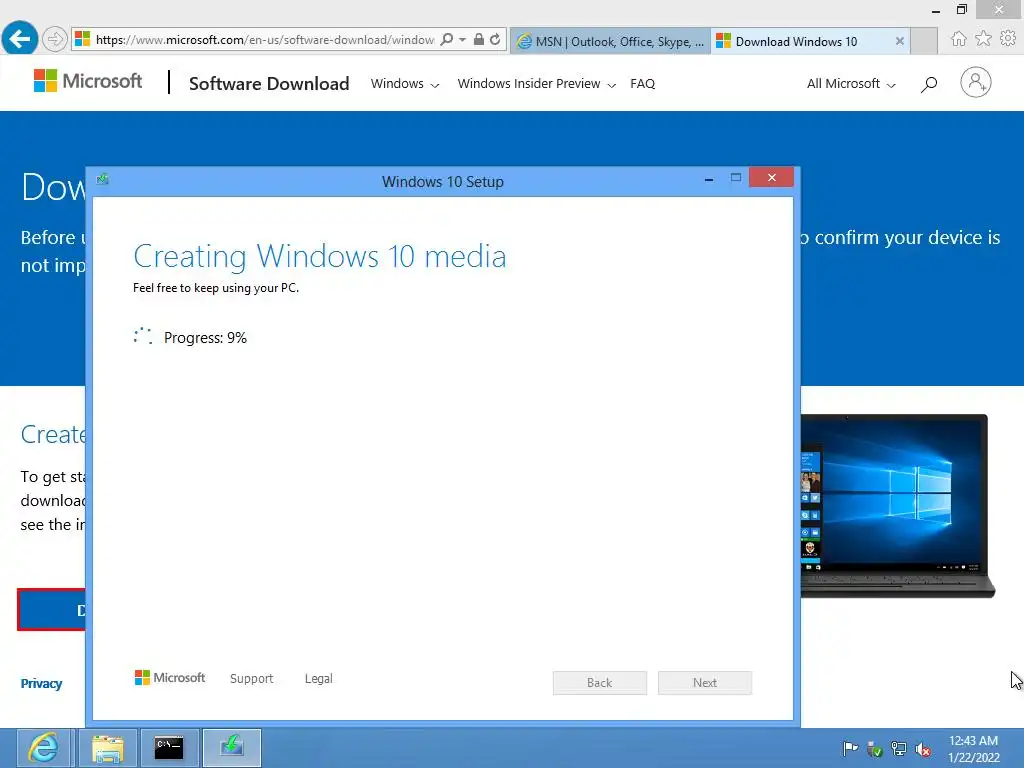The height and width of the screenshot is (768, 1024).
Task: Click the network tray icon
Action: (899, 748)
